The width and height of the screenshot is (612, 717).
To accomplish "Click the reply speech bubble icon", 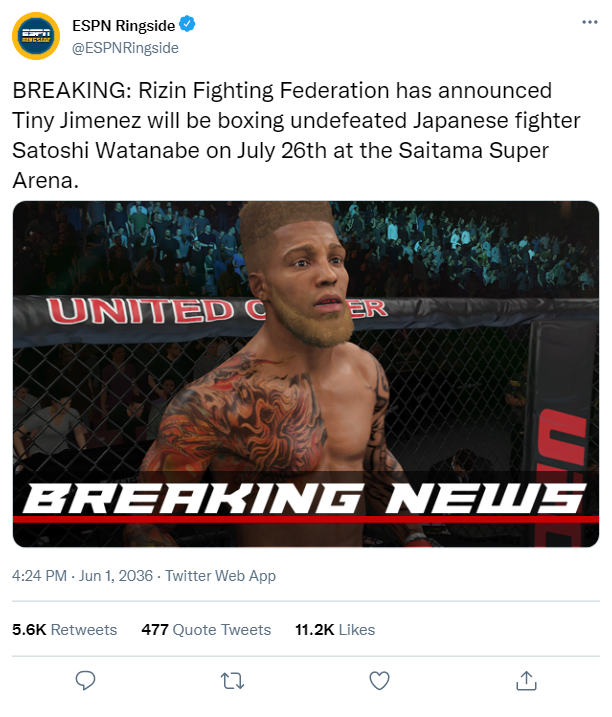I will click(x=85, y=680).
